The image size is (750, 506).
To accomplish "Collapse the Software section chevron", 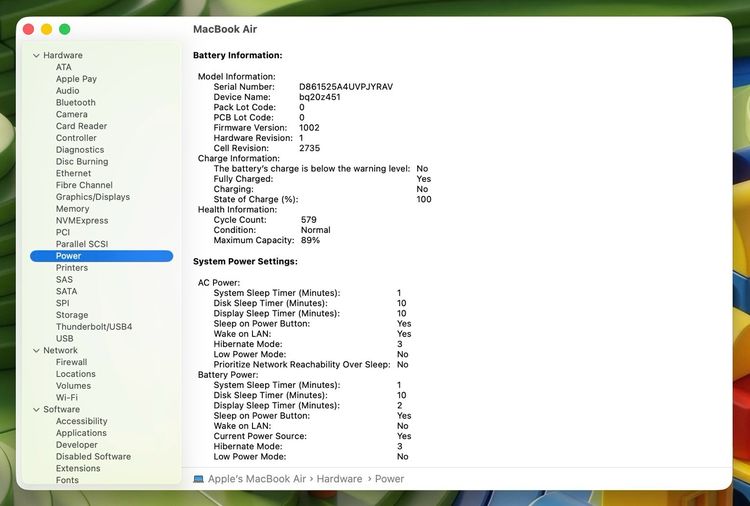I will pos(36,409).
